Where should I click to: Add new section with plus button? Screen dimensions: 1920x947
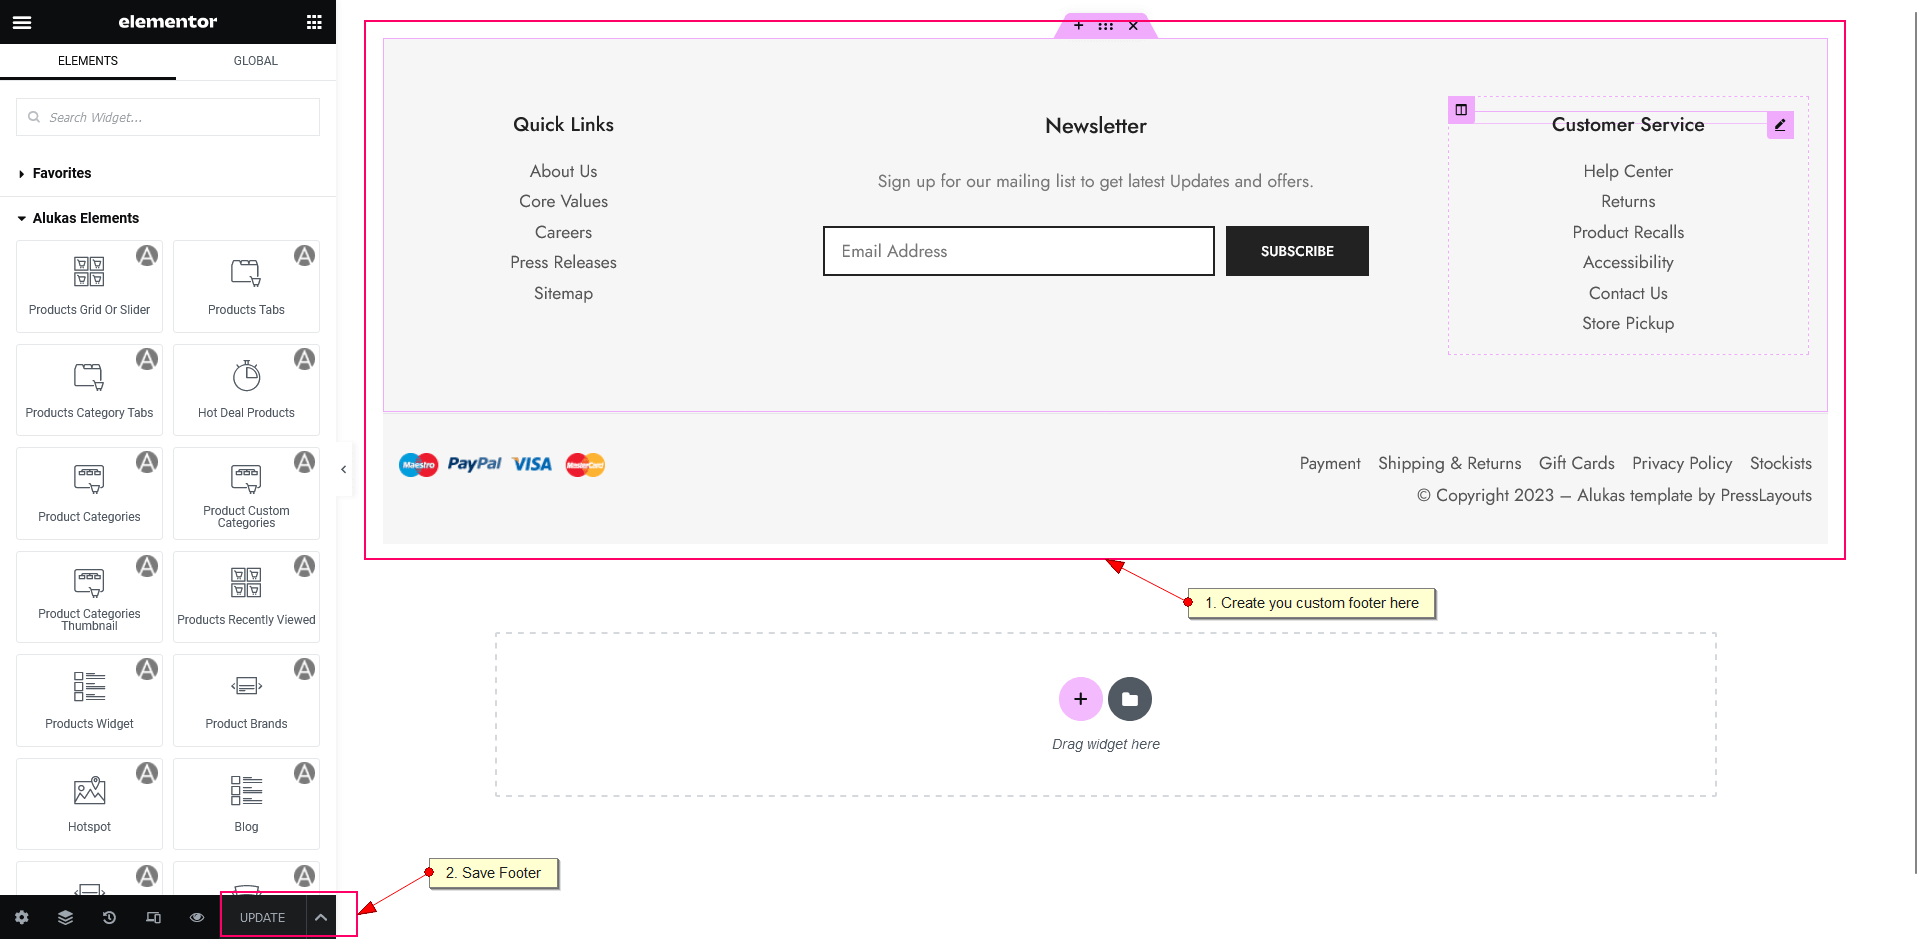click(x=1080, y=699)
